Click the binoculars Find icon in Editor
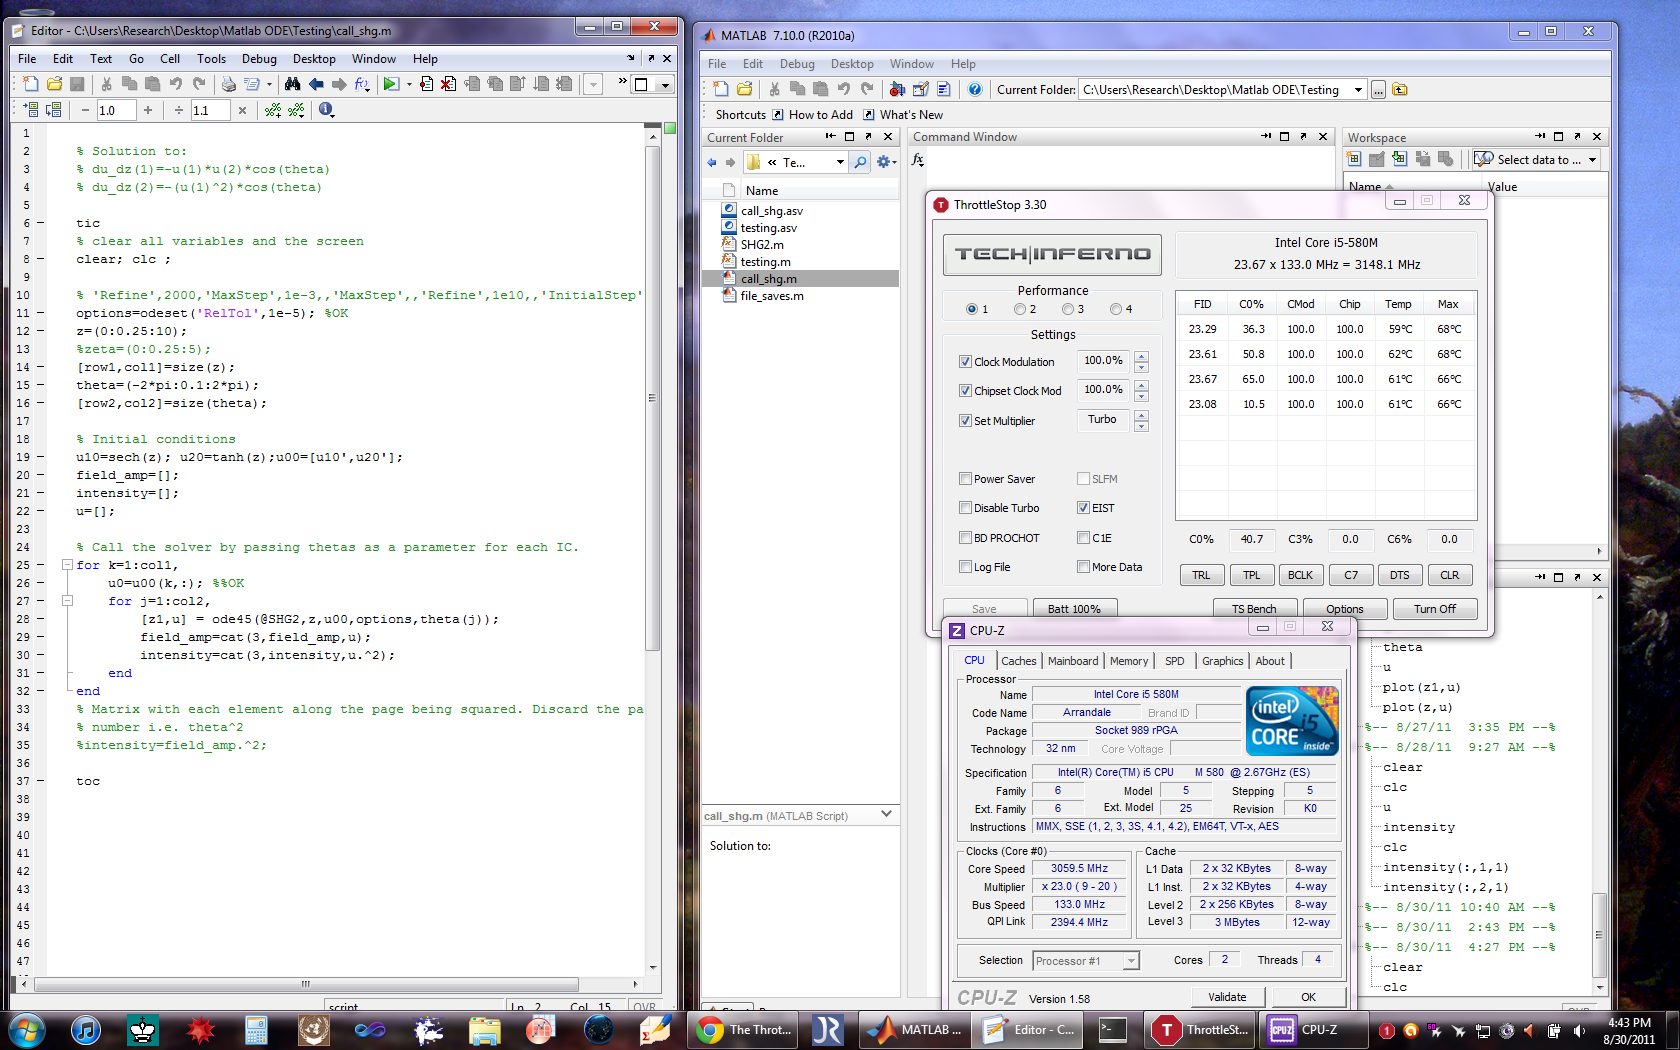 (x=292, y=84)
